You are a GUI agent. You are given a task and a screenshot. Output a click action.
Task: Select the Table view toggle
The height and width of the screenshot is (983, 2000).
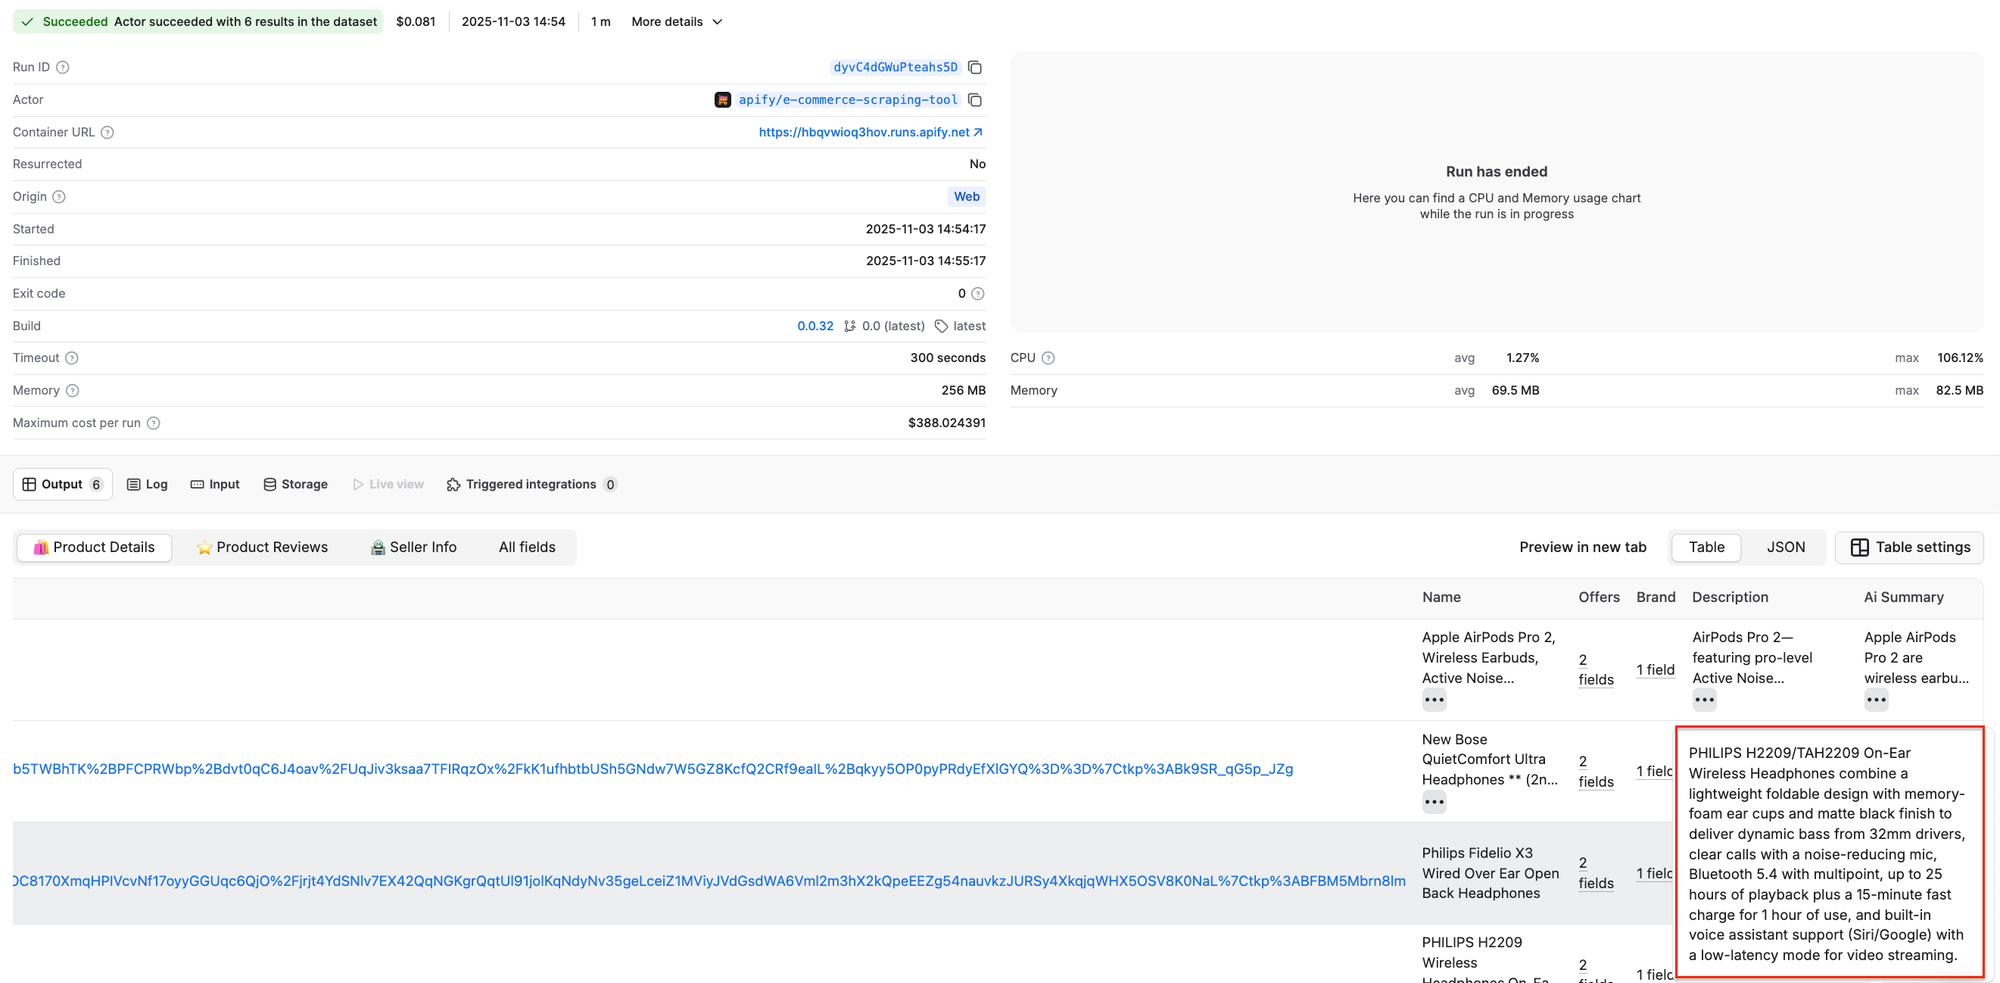(x=1705, y=547)
